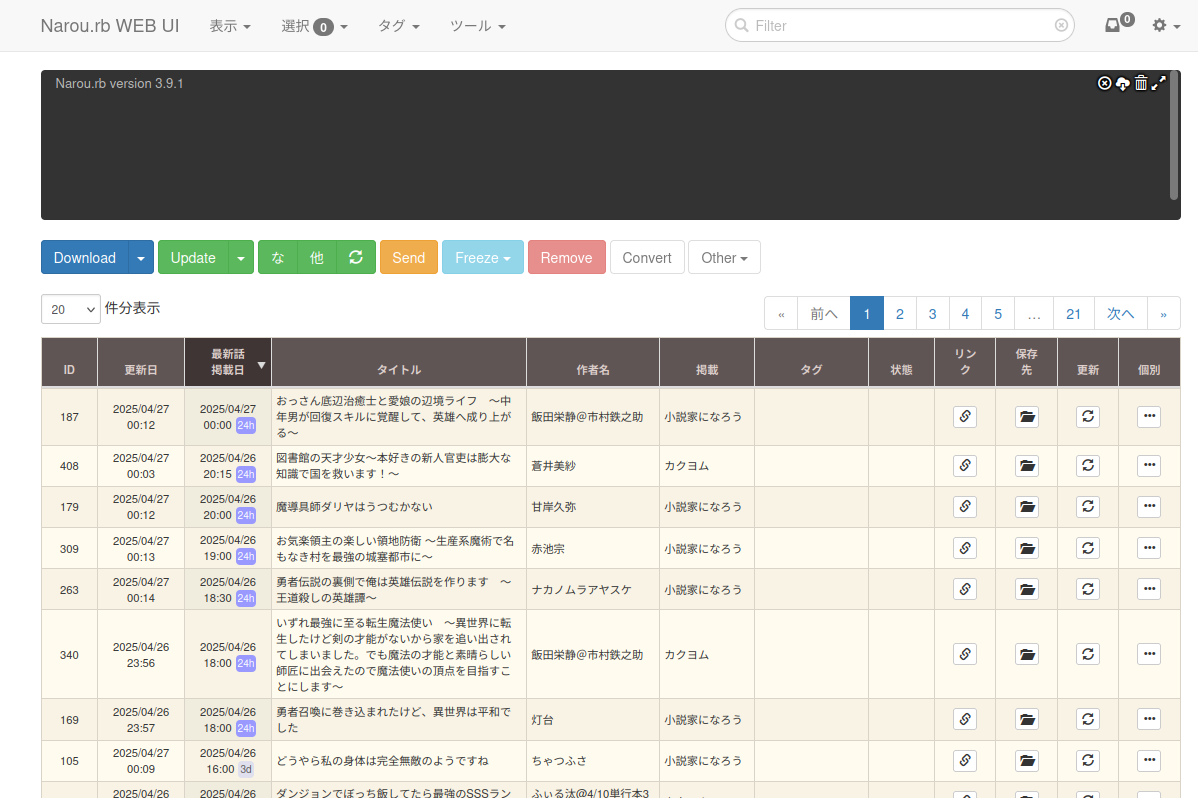The width and height of the screenshot is (1198, 798).
Task: Open the link icon for novel ID 187
Action: [x=964, y=416]
